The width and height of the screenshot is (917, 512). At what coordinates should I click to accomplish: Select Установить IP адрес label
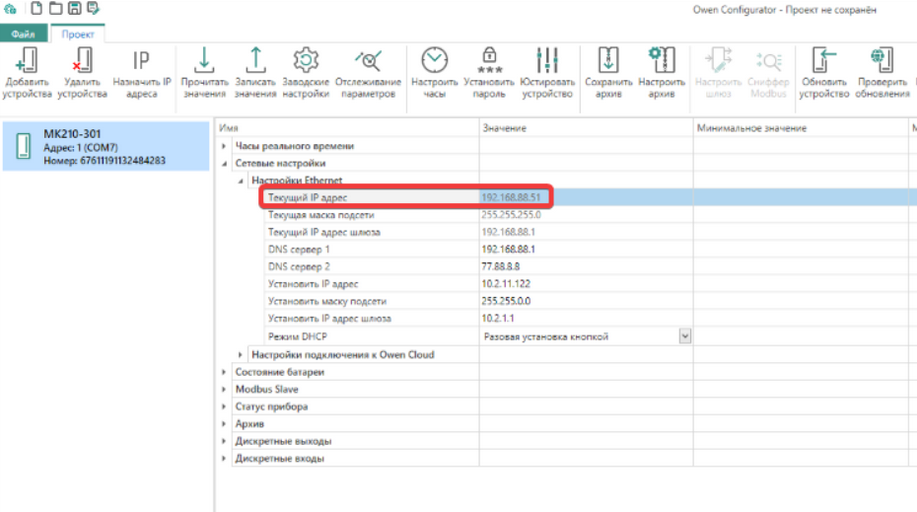(313, 284)
